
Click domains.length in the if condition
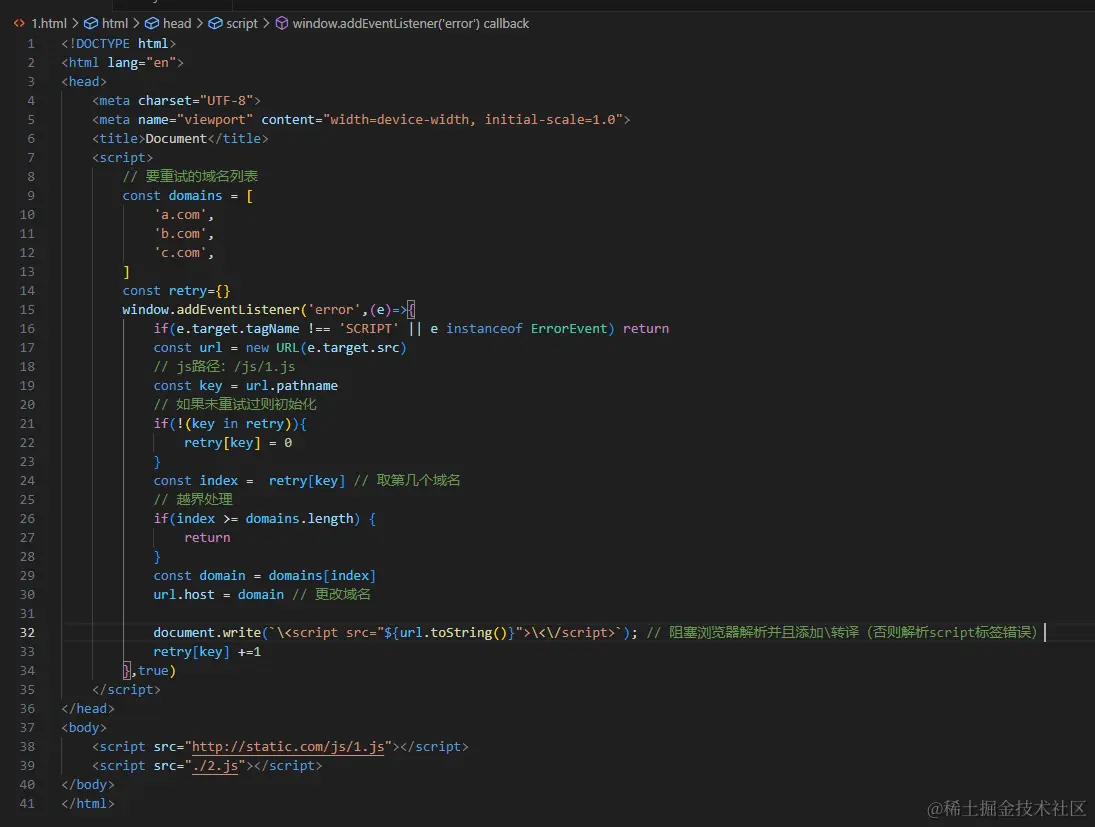coord(299,519)
